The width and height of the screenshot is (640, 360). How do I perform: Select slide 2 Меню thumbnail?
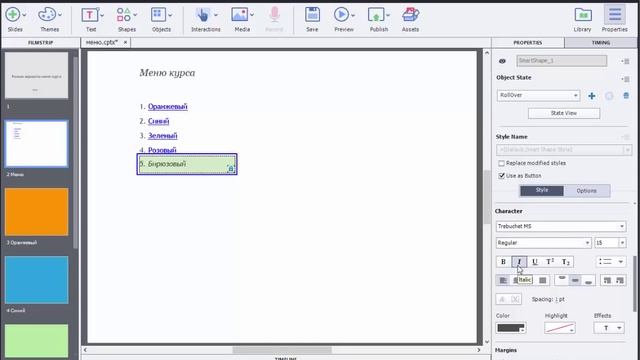tap(37, 144)
